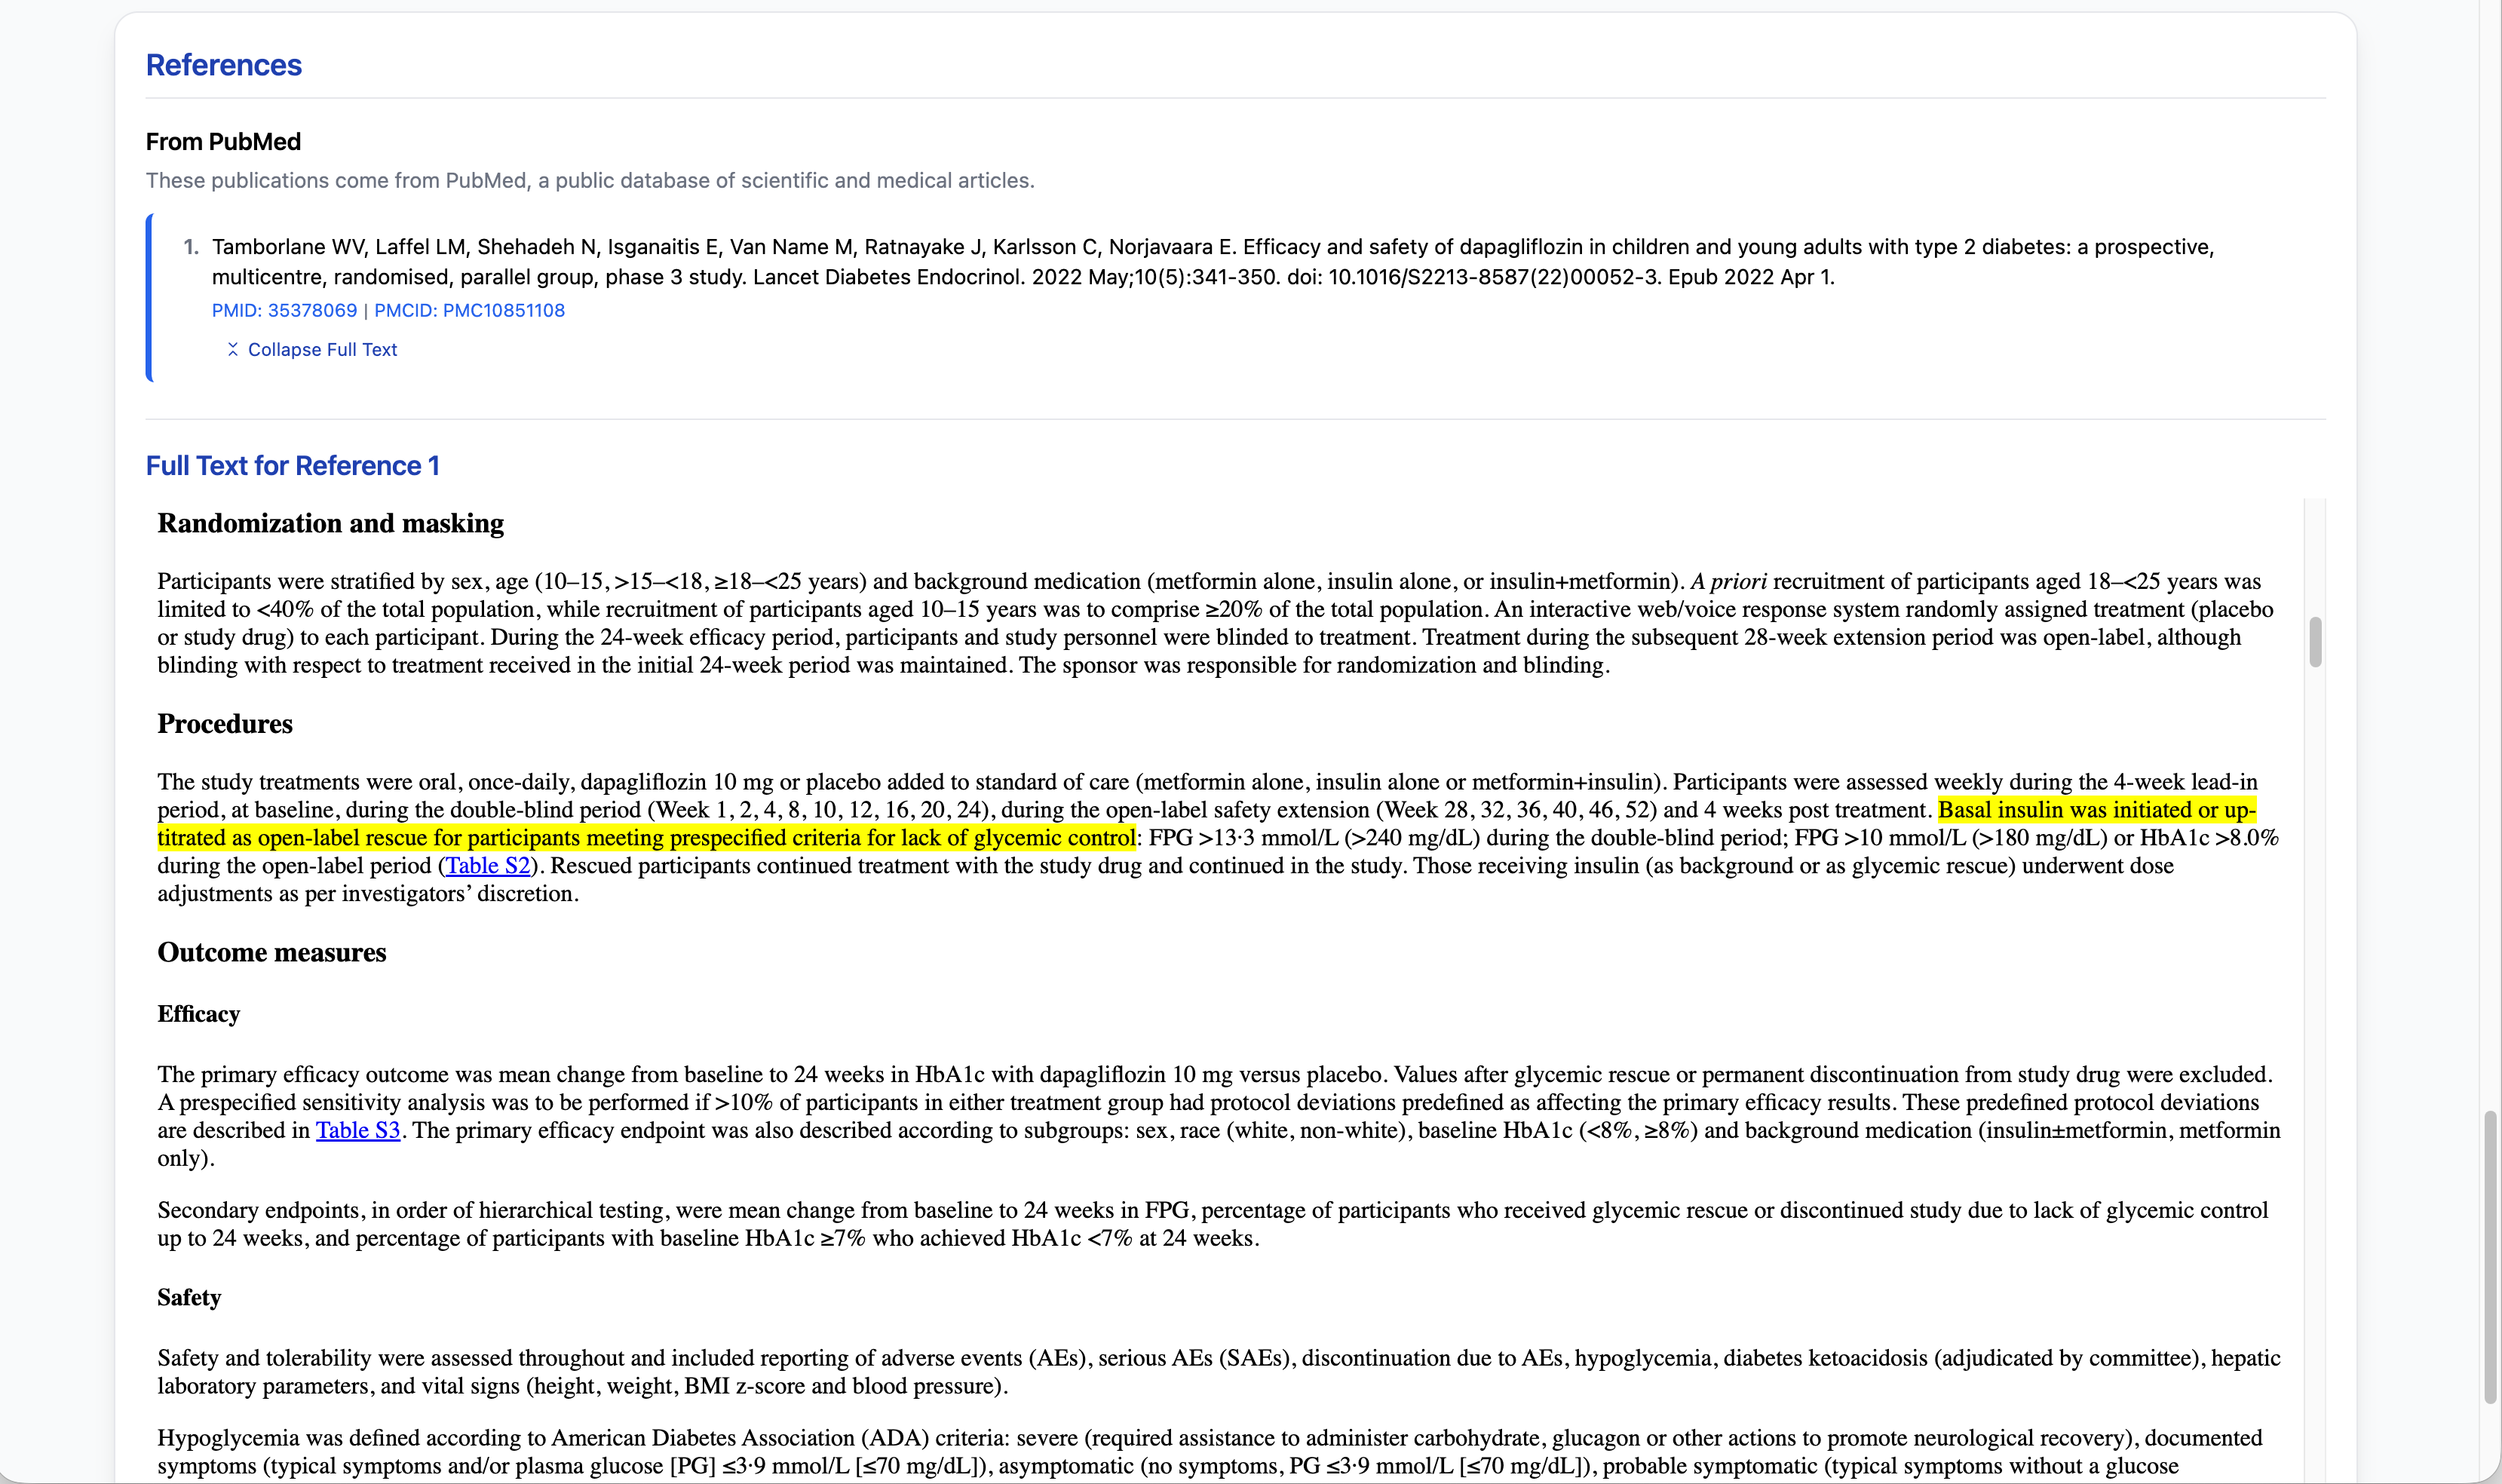This screenshot has height=1484, width=2502.
Task: Click the PubMed database description text
Action: click(x=590, y=181)
